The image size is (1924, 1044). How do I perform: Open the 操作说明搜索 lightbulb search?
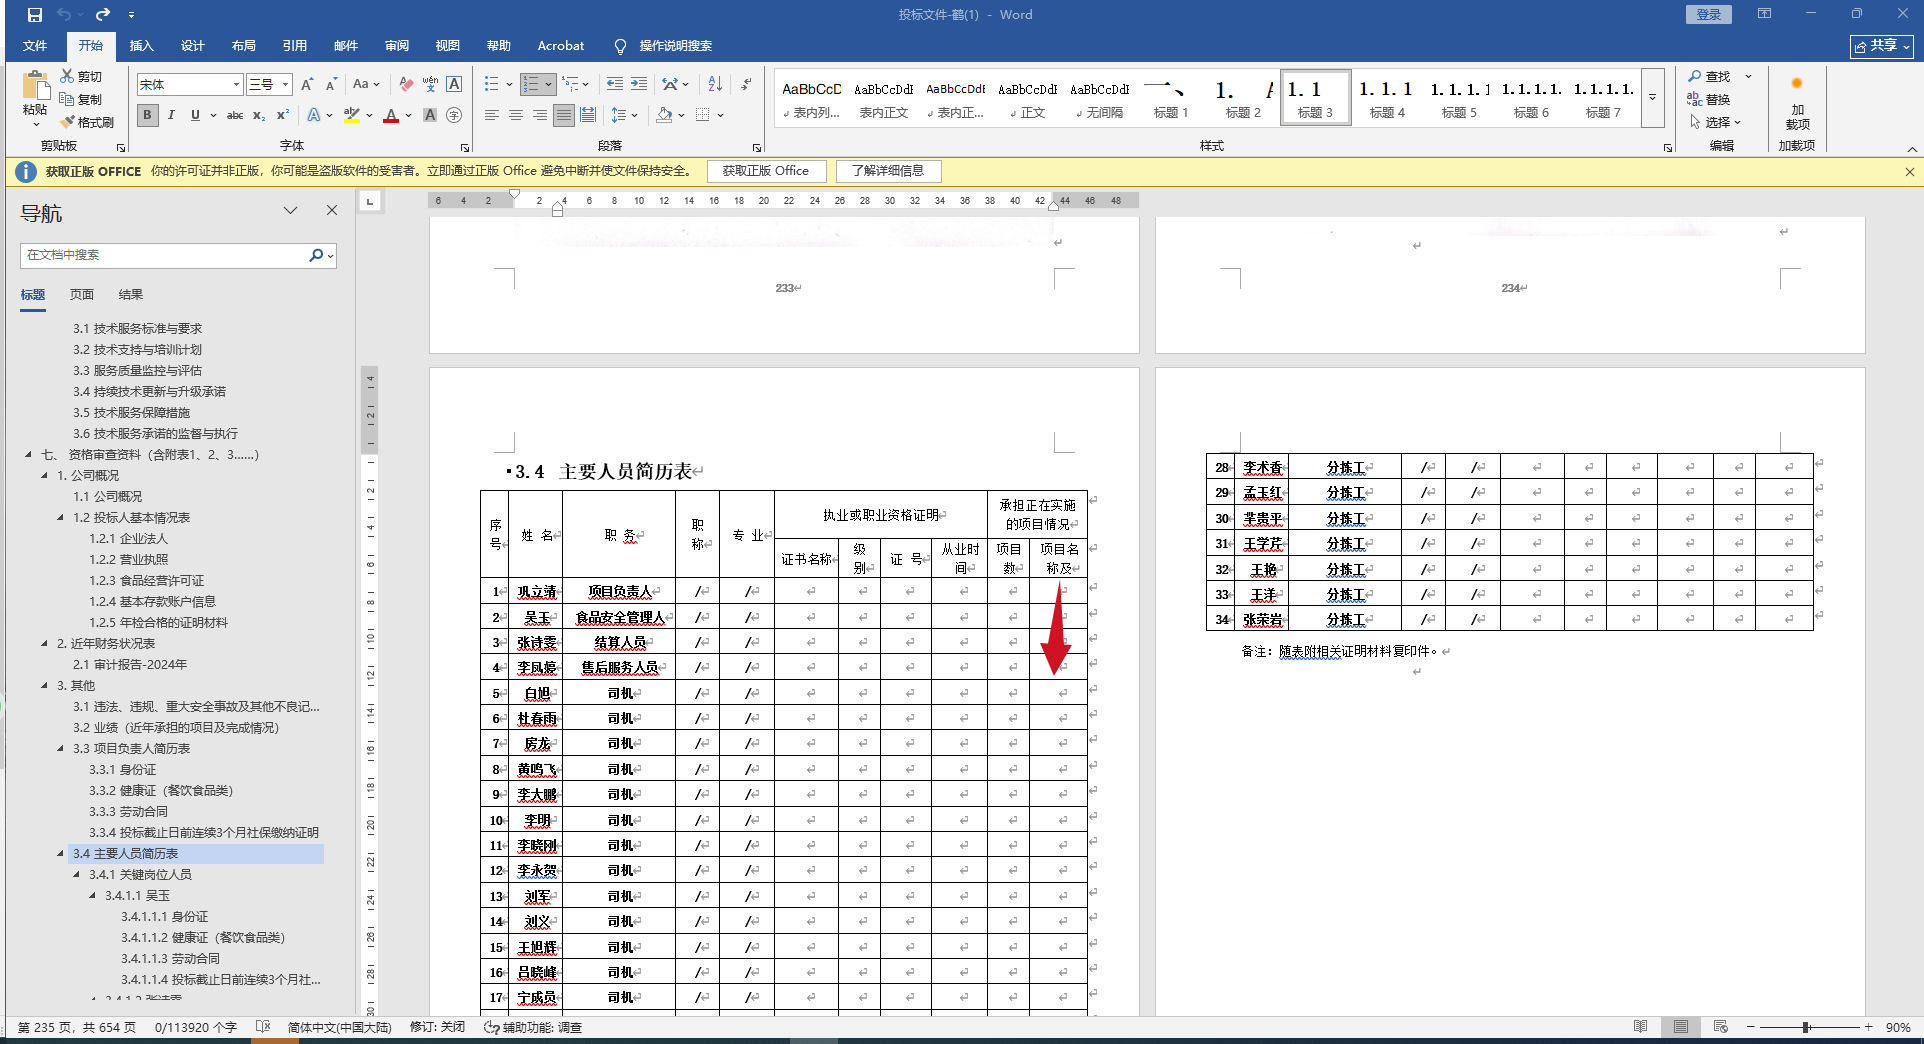(x=664, y=46)
